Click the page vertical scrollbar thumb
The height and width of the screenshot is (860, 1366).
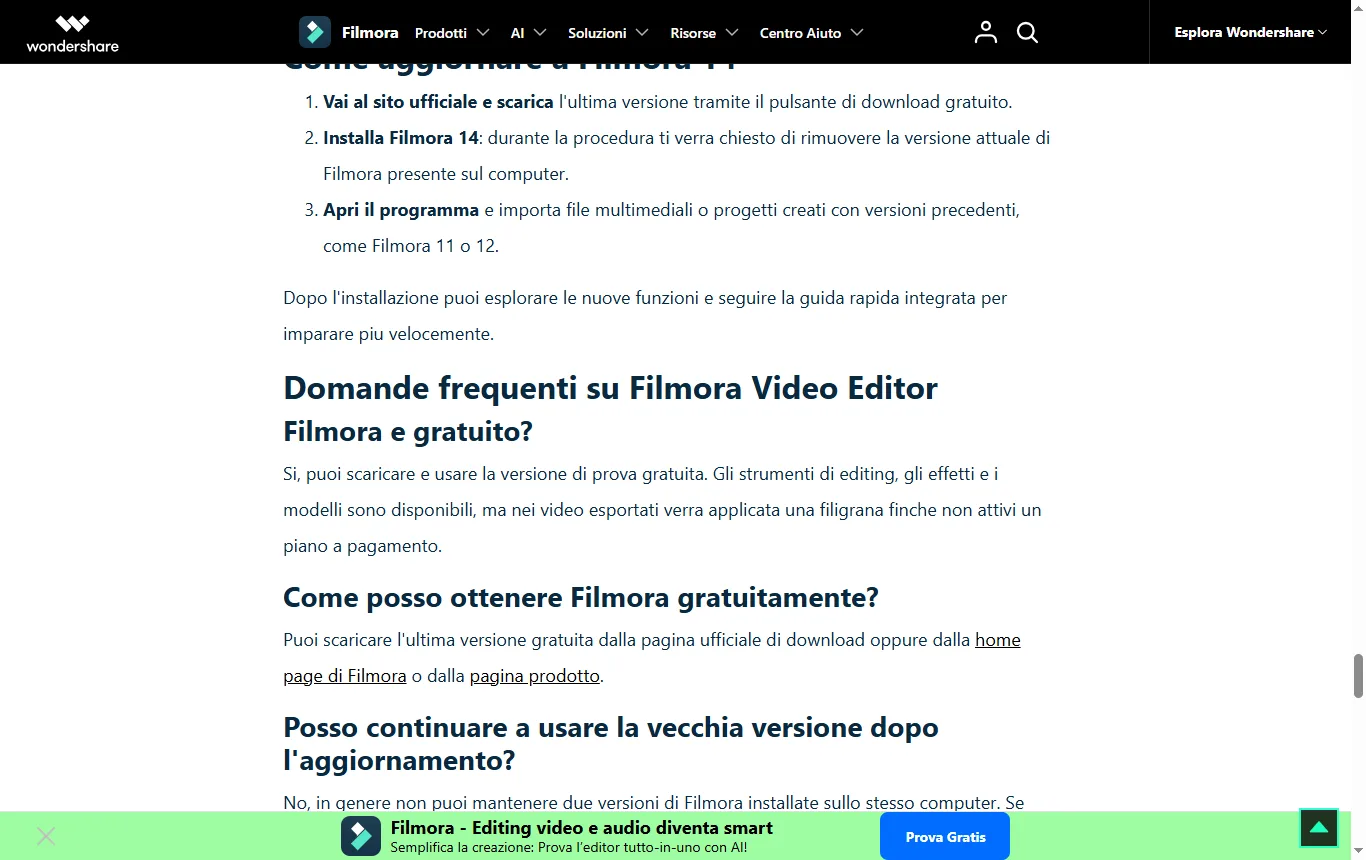pyautogui.click(x=1358, y=676)
